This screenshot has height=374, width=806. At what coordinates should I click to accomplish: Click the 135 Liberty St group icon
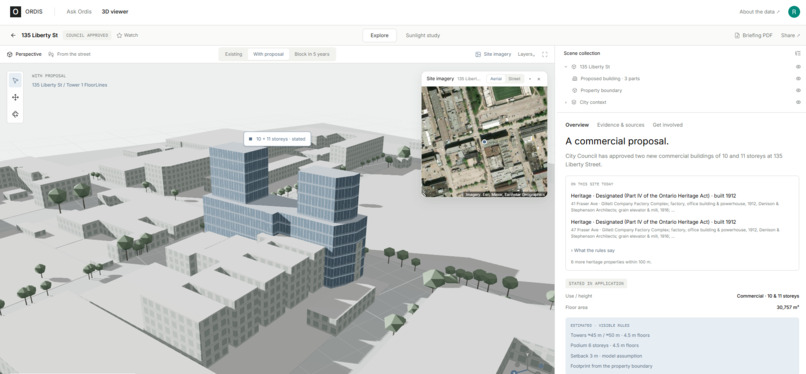[574, 67]
